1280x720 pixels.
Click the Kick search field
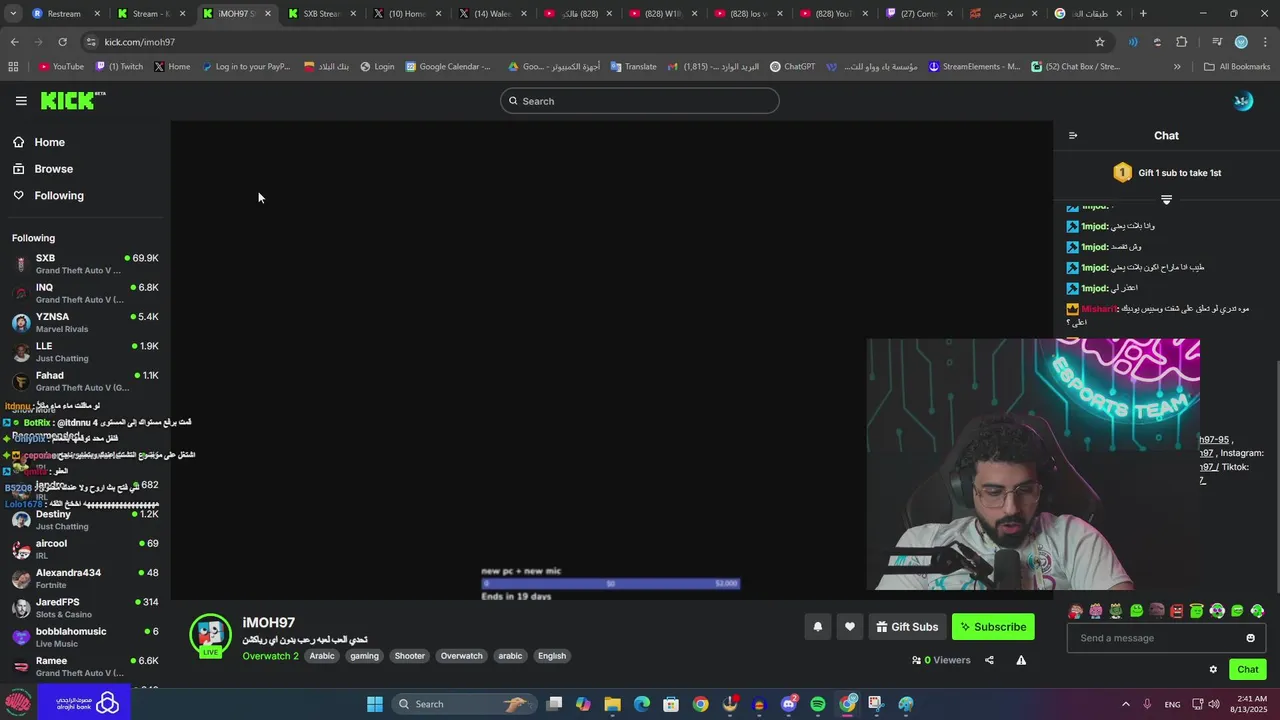(640, 101)
